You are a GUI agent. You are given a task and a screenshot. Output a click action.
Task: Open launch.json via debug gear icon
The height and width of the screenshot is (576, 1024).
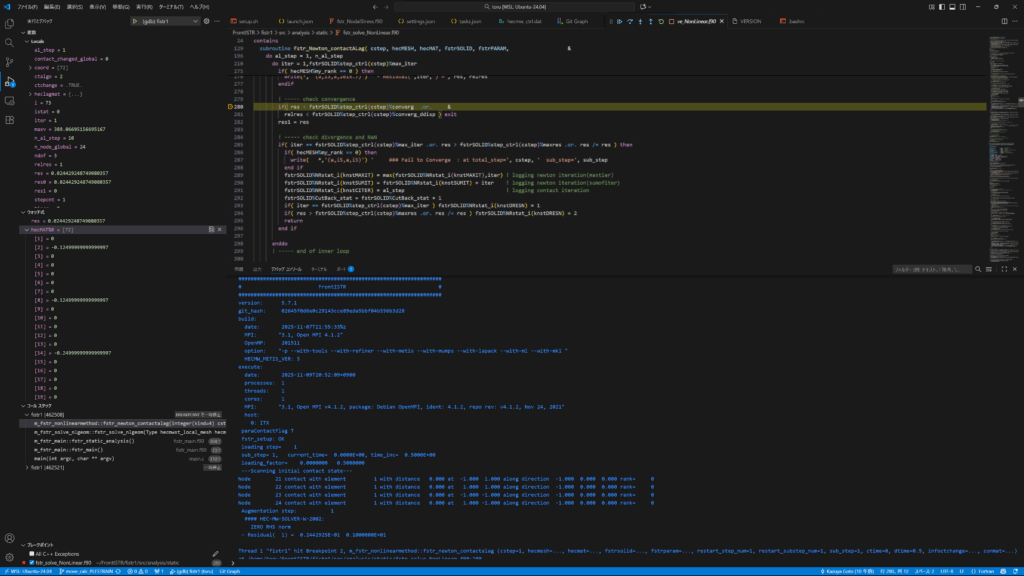pyautogui.click(x=206, y=21)
